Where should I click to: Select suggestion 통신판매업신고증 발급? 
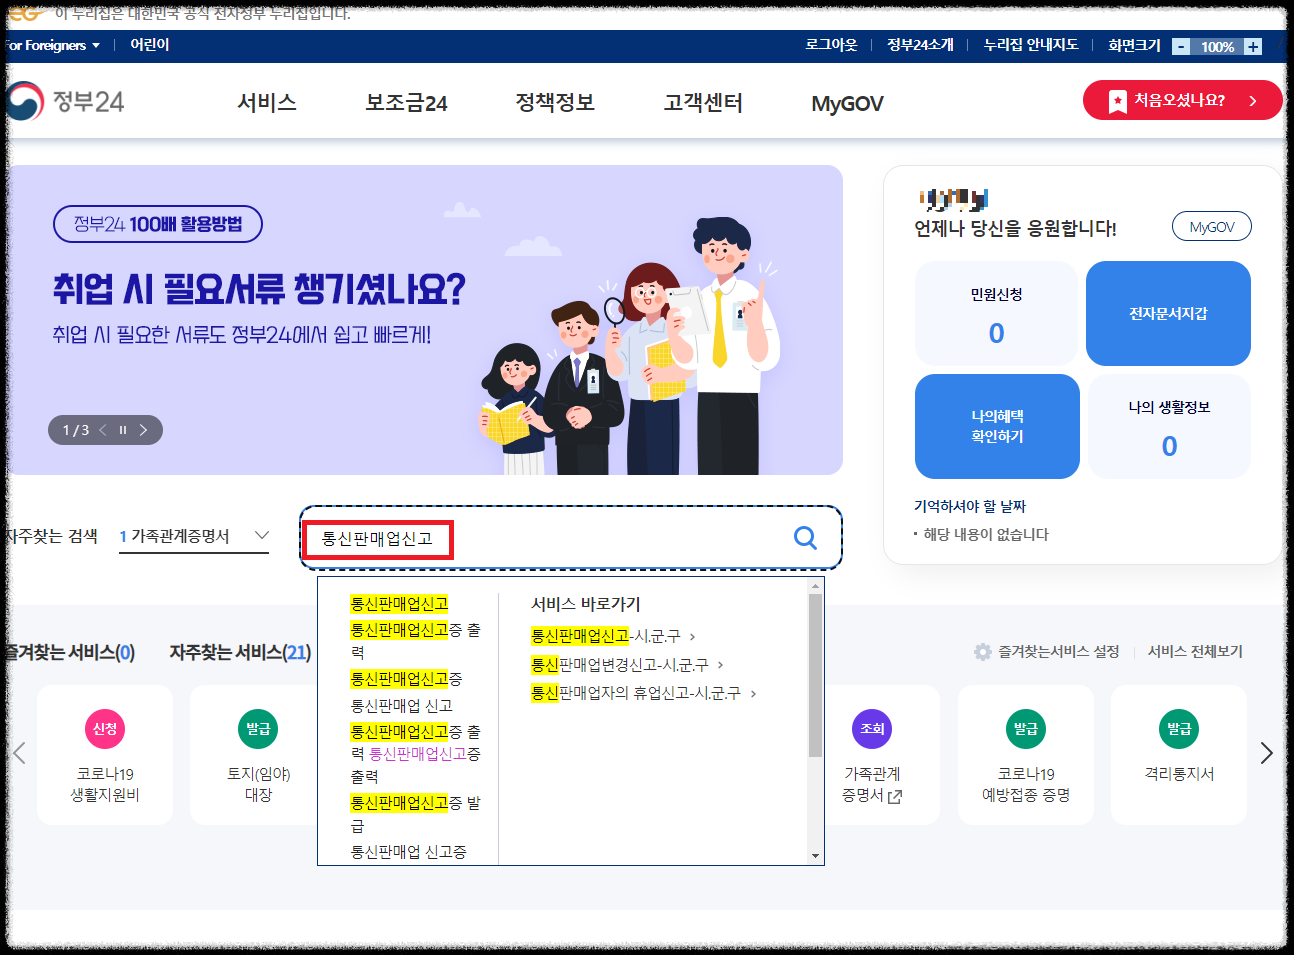(x=415, y=814)
